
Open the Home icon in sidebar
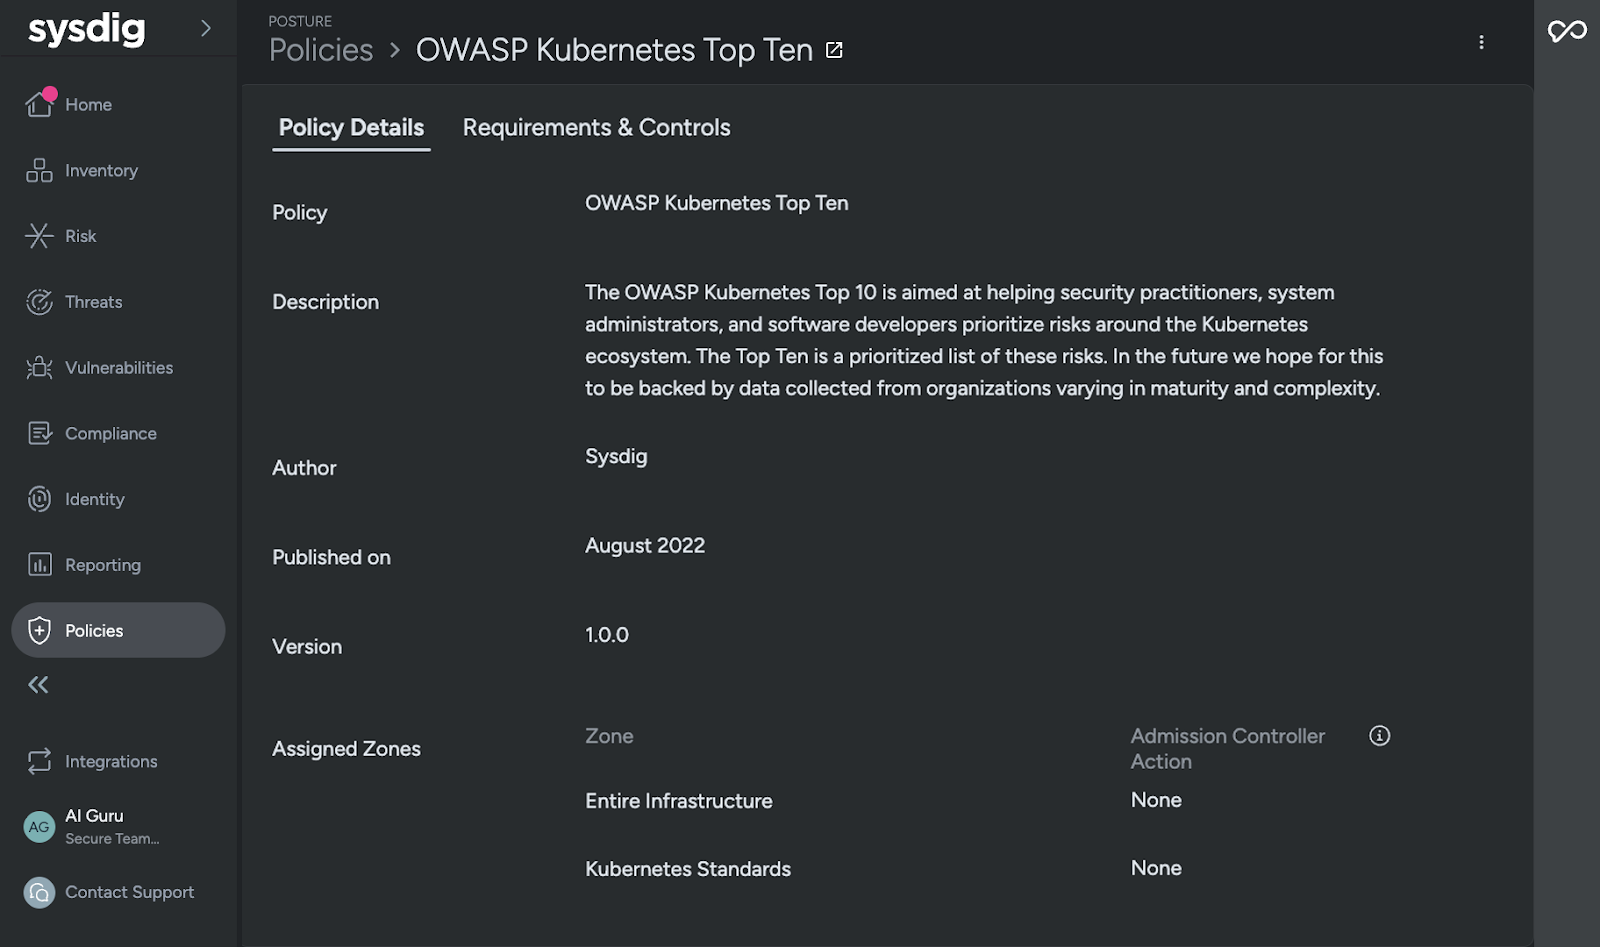pos(39,104)
